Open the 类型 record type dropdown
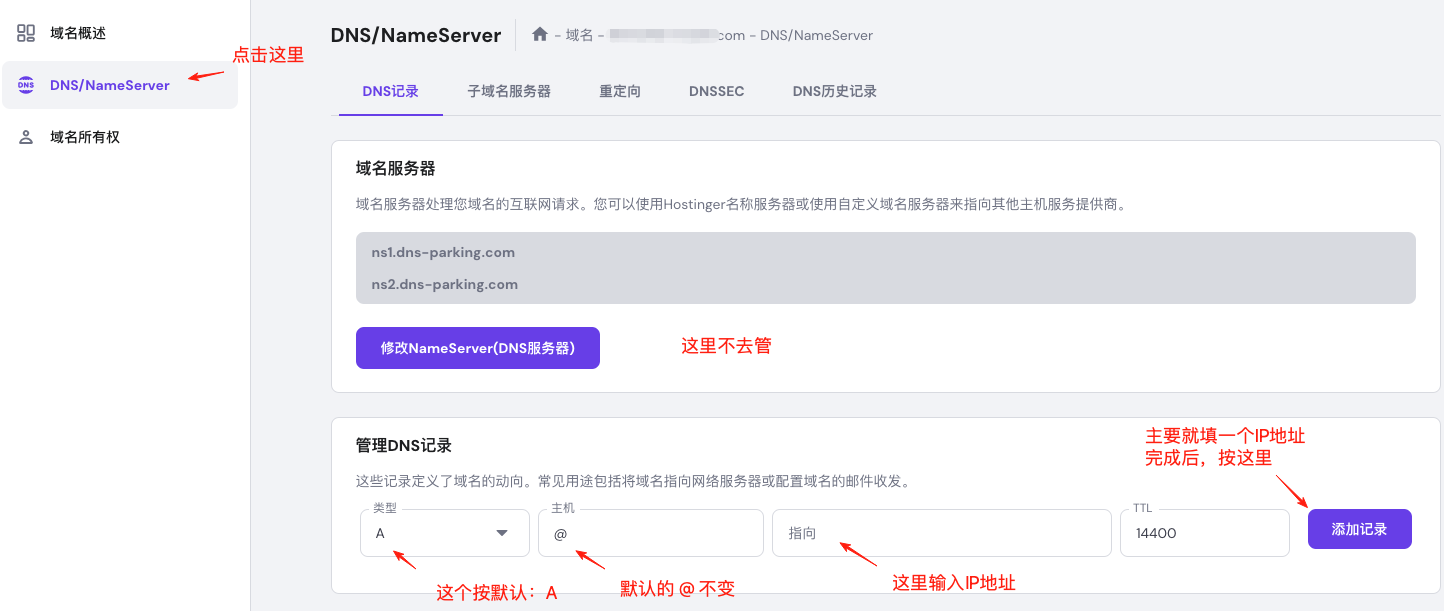Image resolution: width=1444 pixels, height=611 pixels. tap(430, 533)
